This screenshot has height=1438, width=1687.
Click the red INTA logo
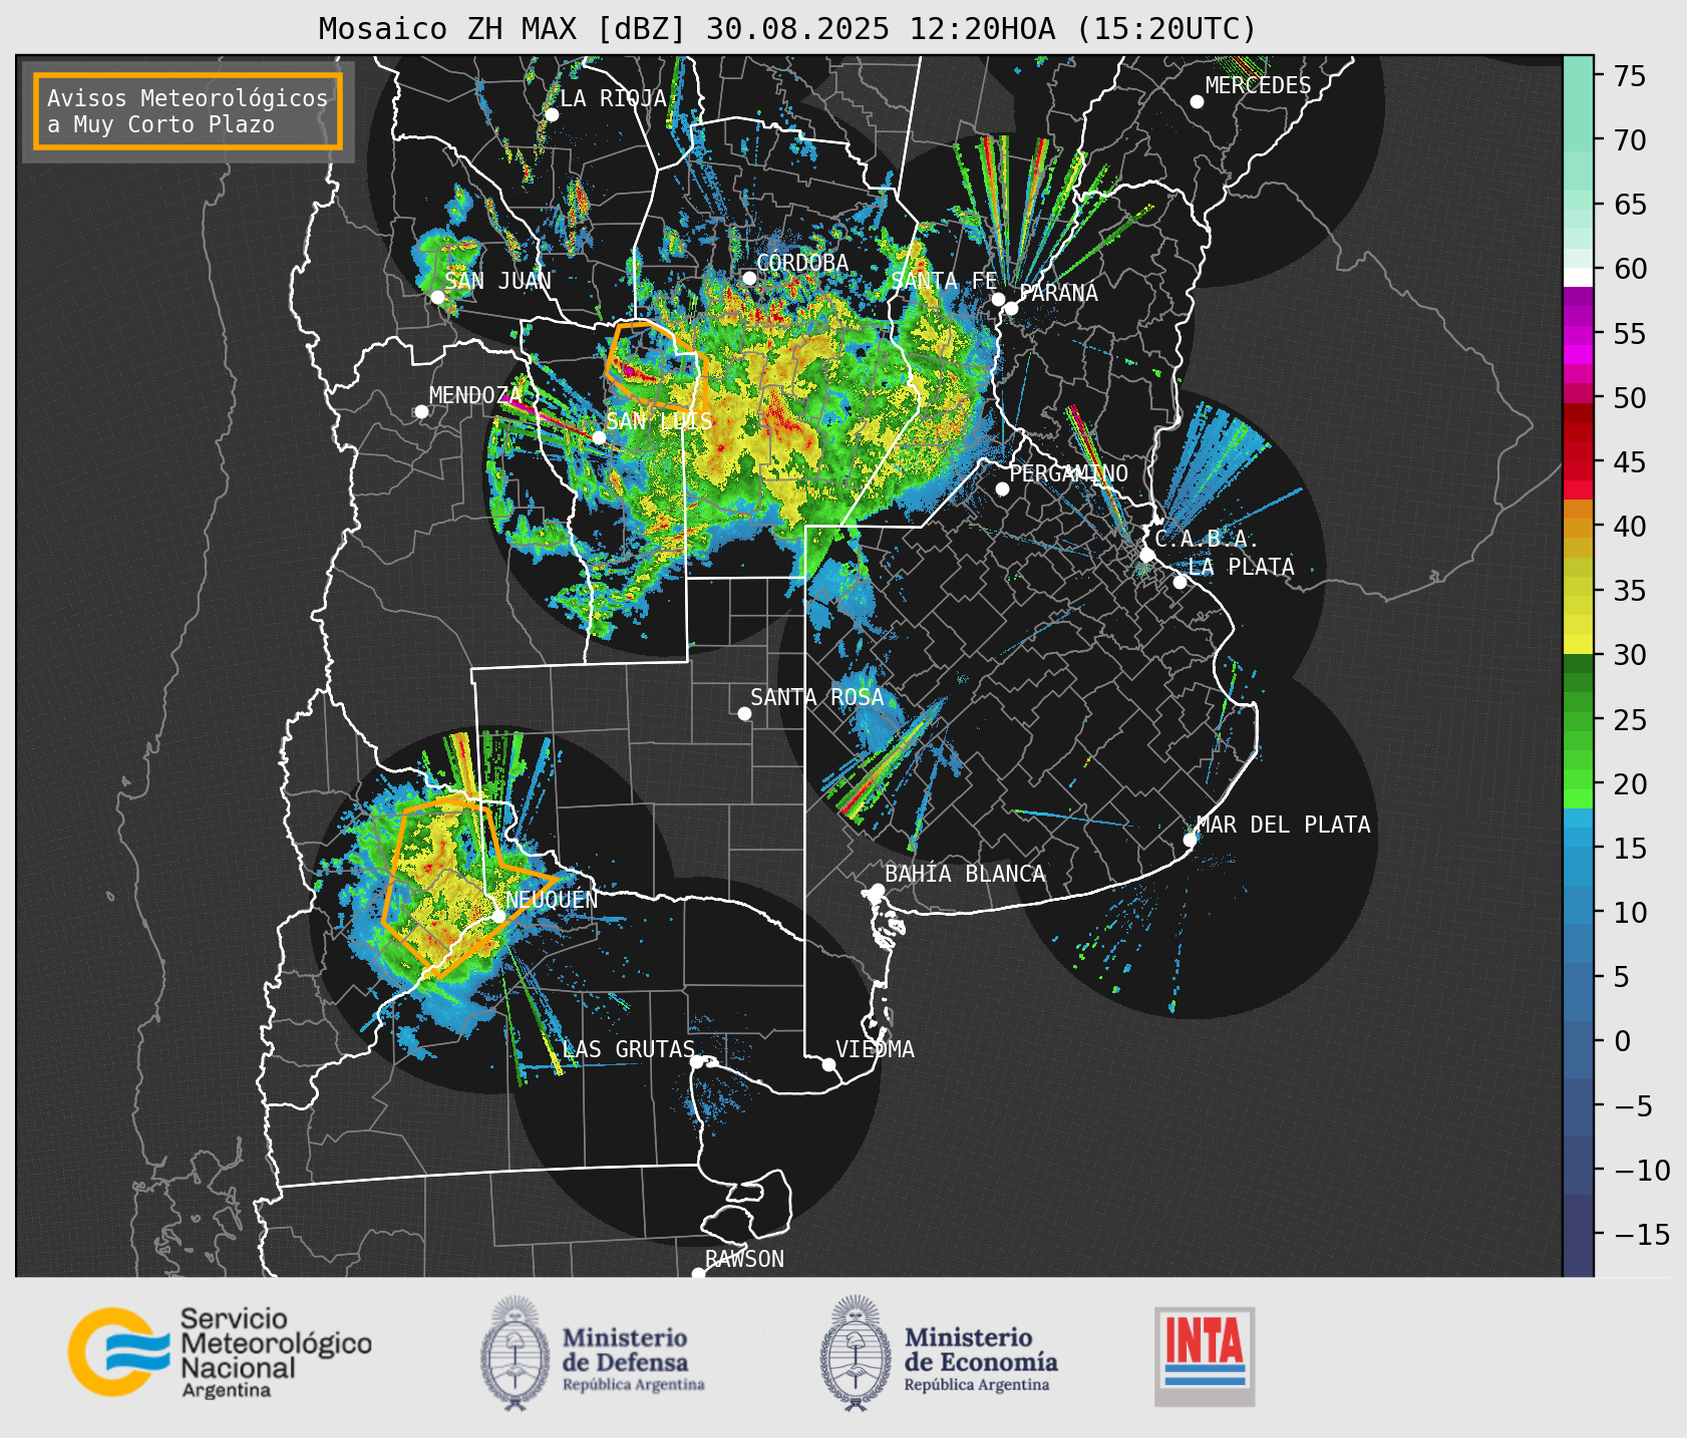[x=1204, y=1355]
